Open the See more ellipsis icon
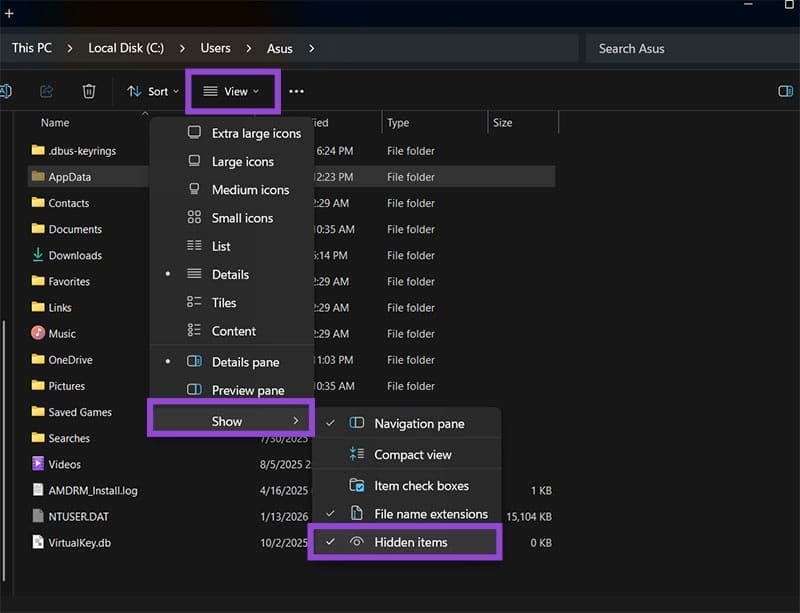This screenshot has width=800, height=613. pos(296,91)
